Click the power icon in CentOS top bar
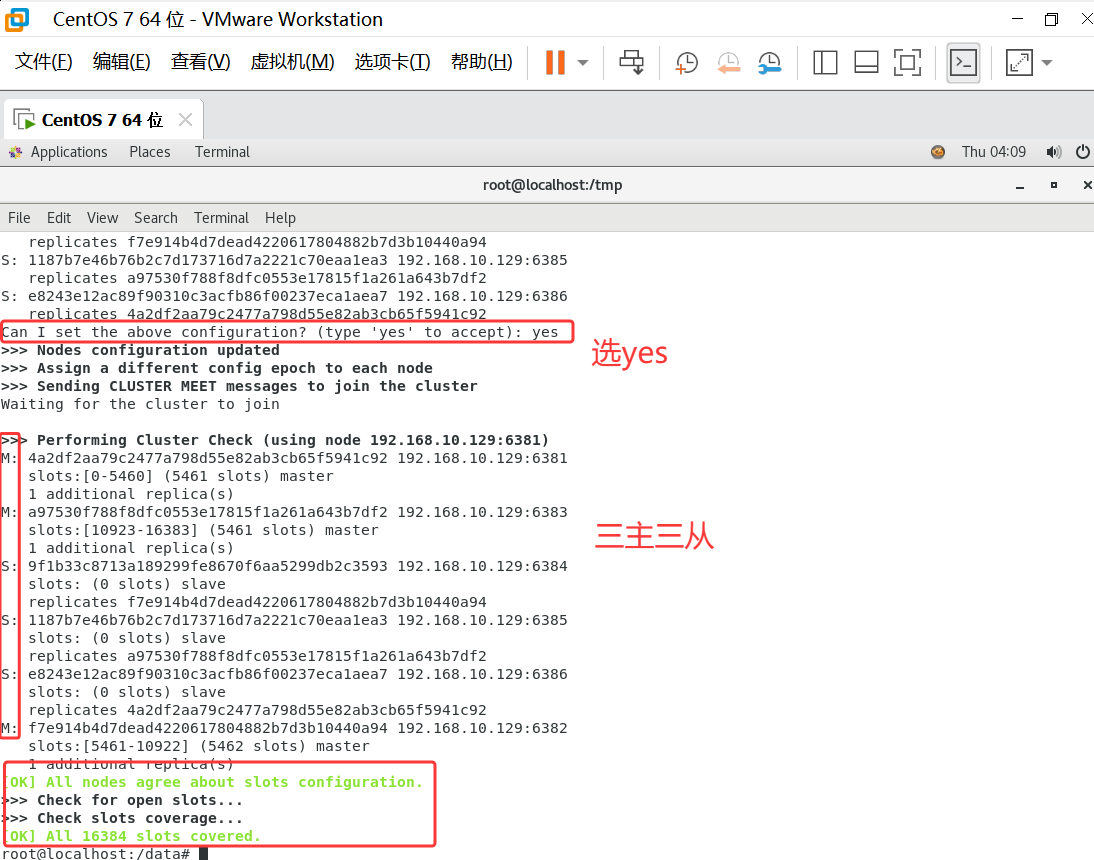1094x860 pixels. click(x=1082, y=152)
